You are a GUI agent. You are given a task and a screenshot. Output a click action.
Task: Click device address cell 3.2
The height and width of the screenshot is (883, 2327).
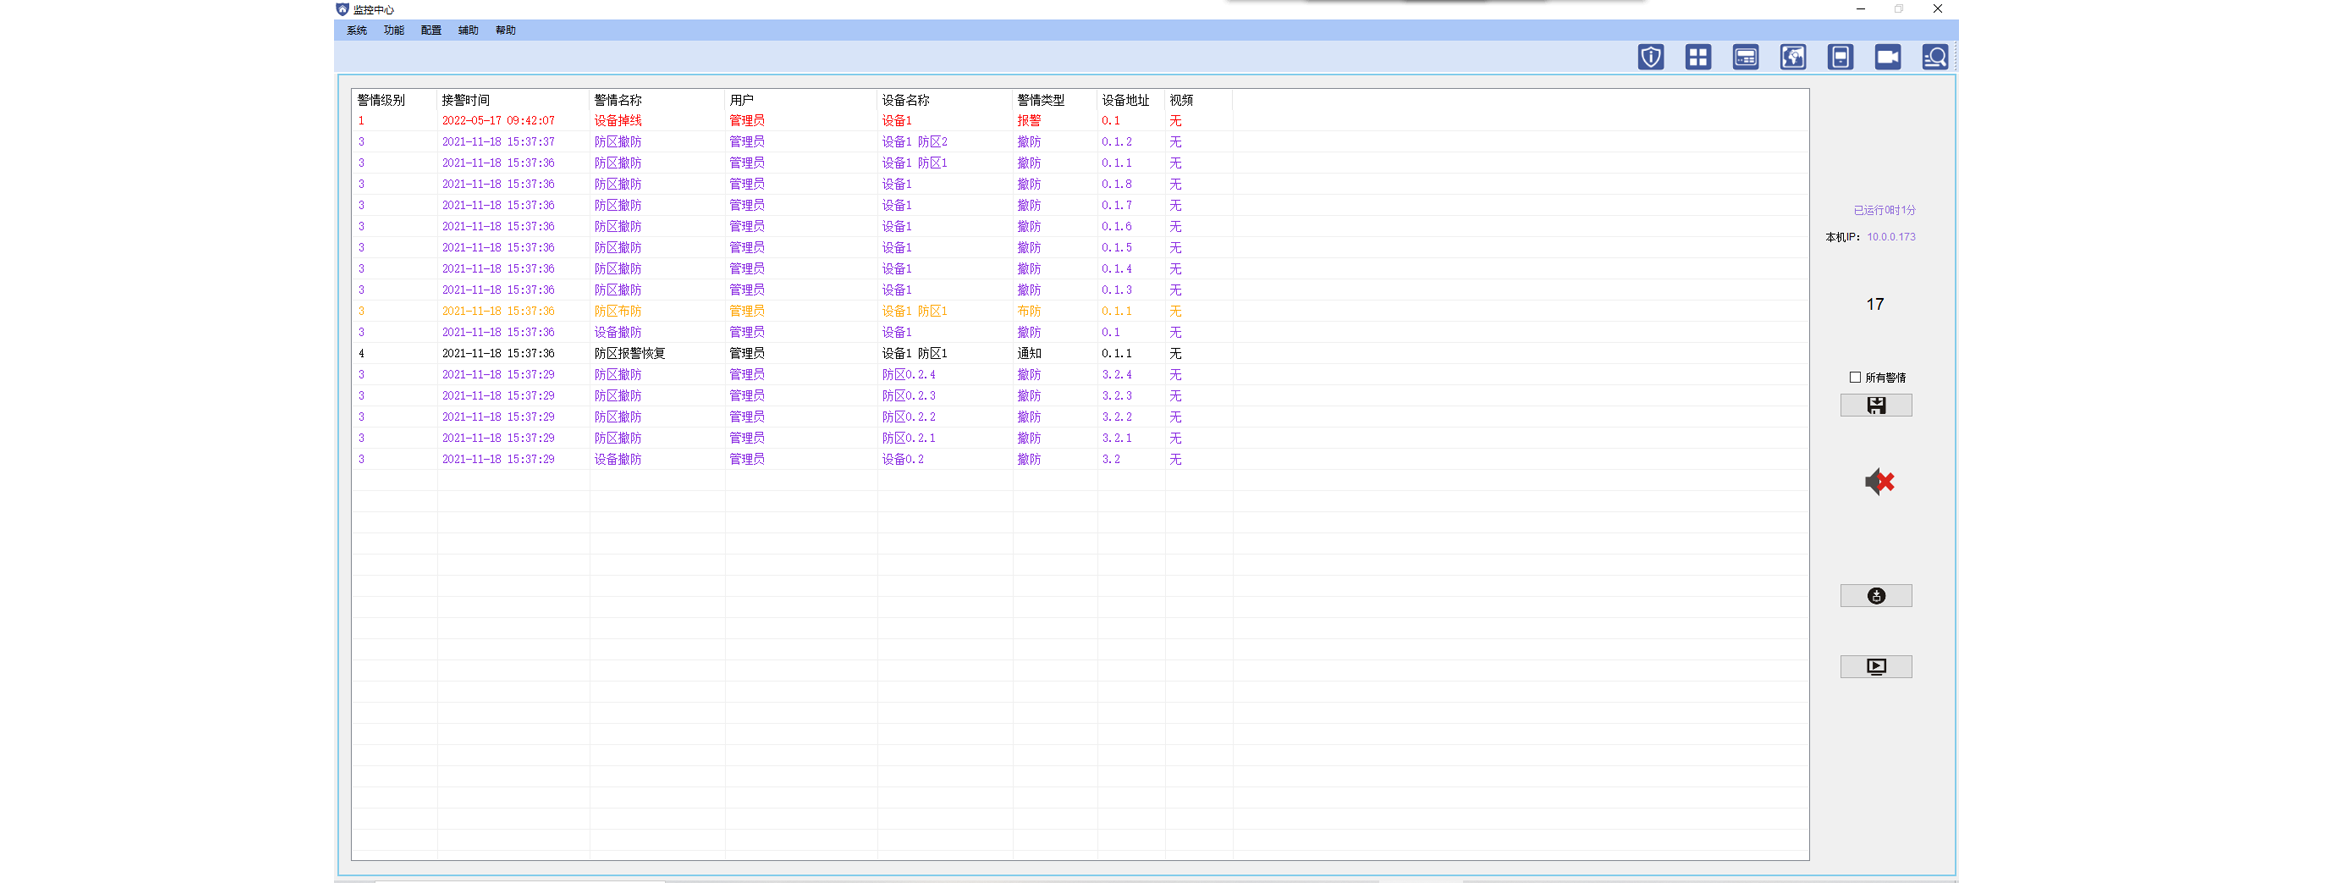1111,459
